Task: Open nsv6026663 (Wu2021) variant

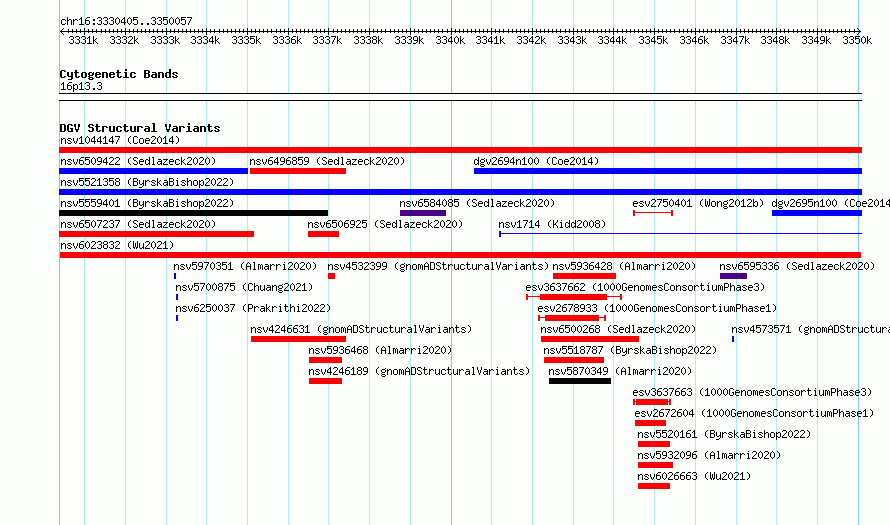Action: [x=694, y=476]
